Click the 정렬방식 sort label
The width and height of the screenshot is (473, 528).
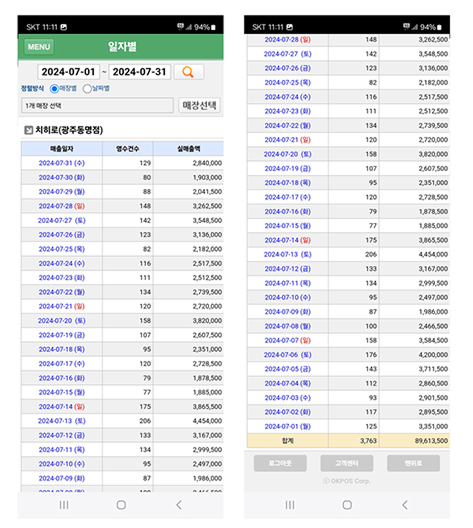tap(32, 89)
